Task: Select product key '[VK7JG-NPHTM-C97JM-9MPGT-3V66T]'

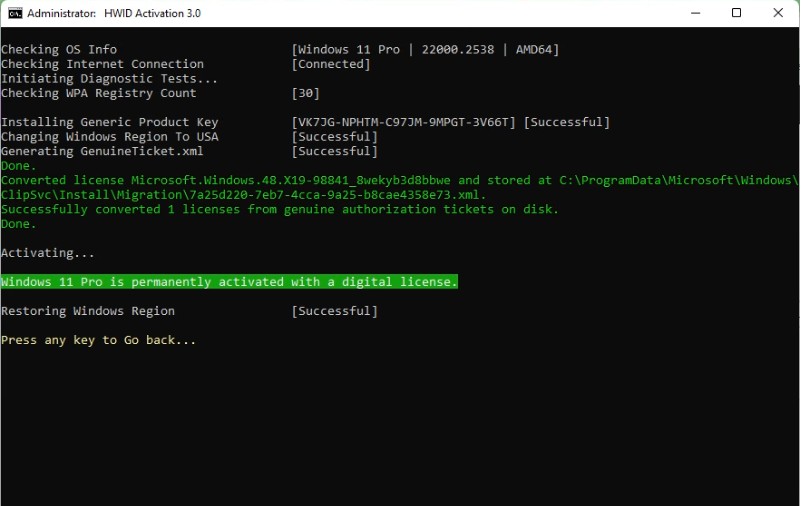Action: coord(404,123)
